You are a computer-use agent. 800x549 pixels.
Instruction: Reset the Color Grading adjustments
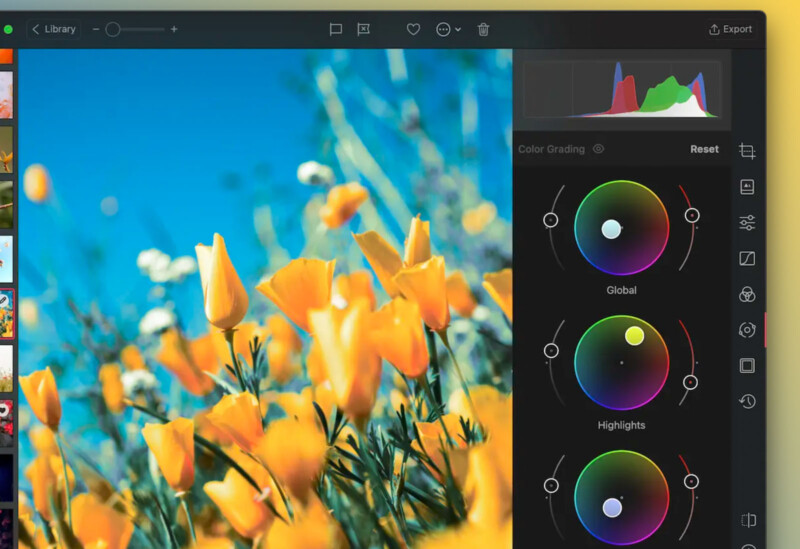pos(704,149)
